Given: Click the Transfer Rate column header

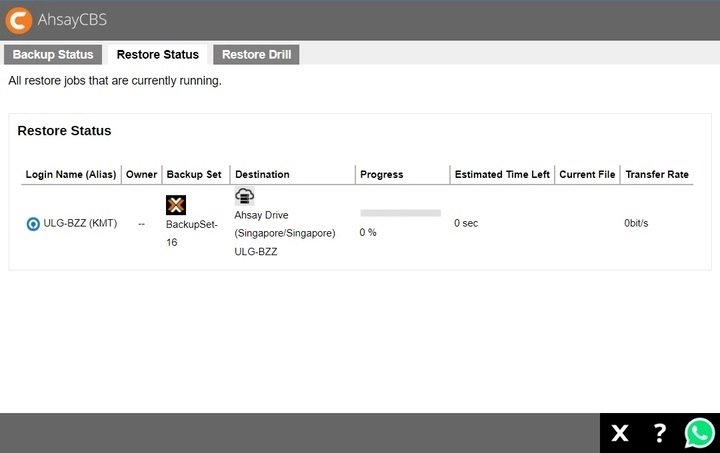Looking at the screenshot, I should (657, 174).
